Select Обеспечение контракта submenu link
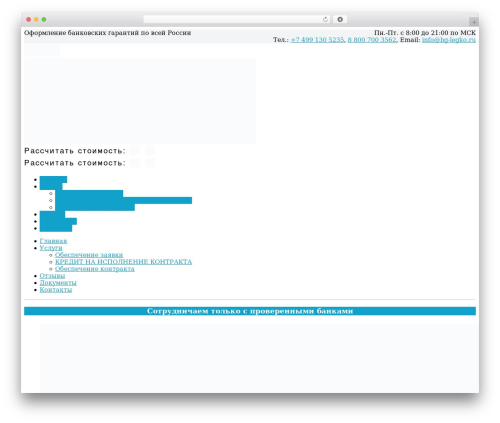500x423 pixels. pos(95,269)
